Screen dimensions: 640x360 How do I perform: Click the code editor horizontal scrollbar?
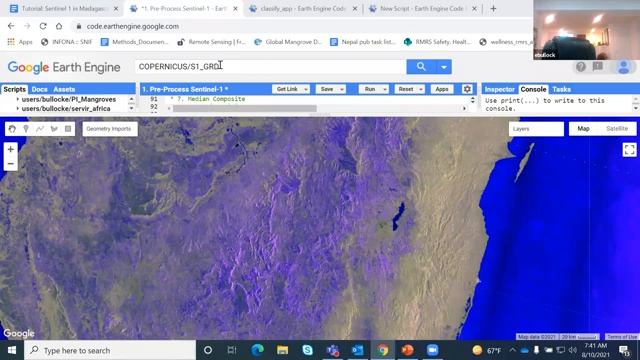click(244, 109)
